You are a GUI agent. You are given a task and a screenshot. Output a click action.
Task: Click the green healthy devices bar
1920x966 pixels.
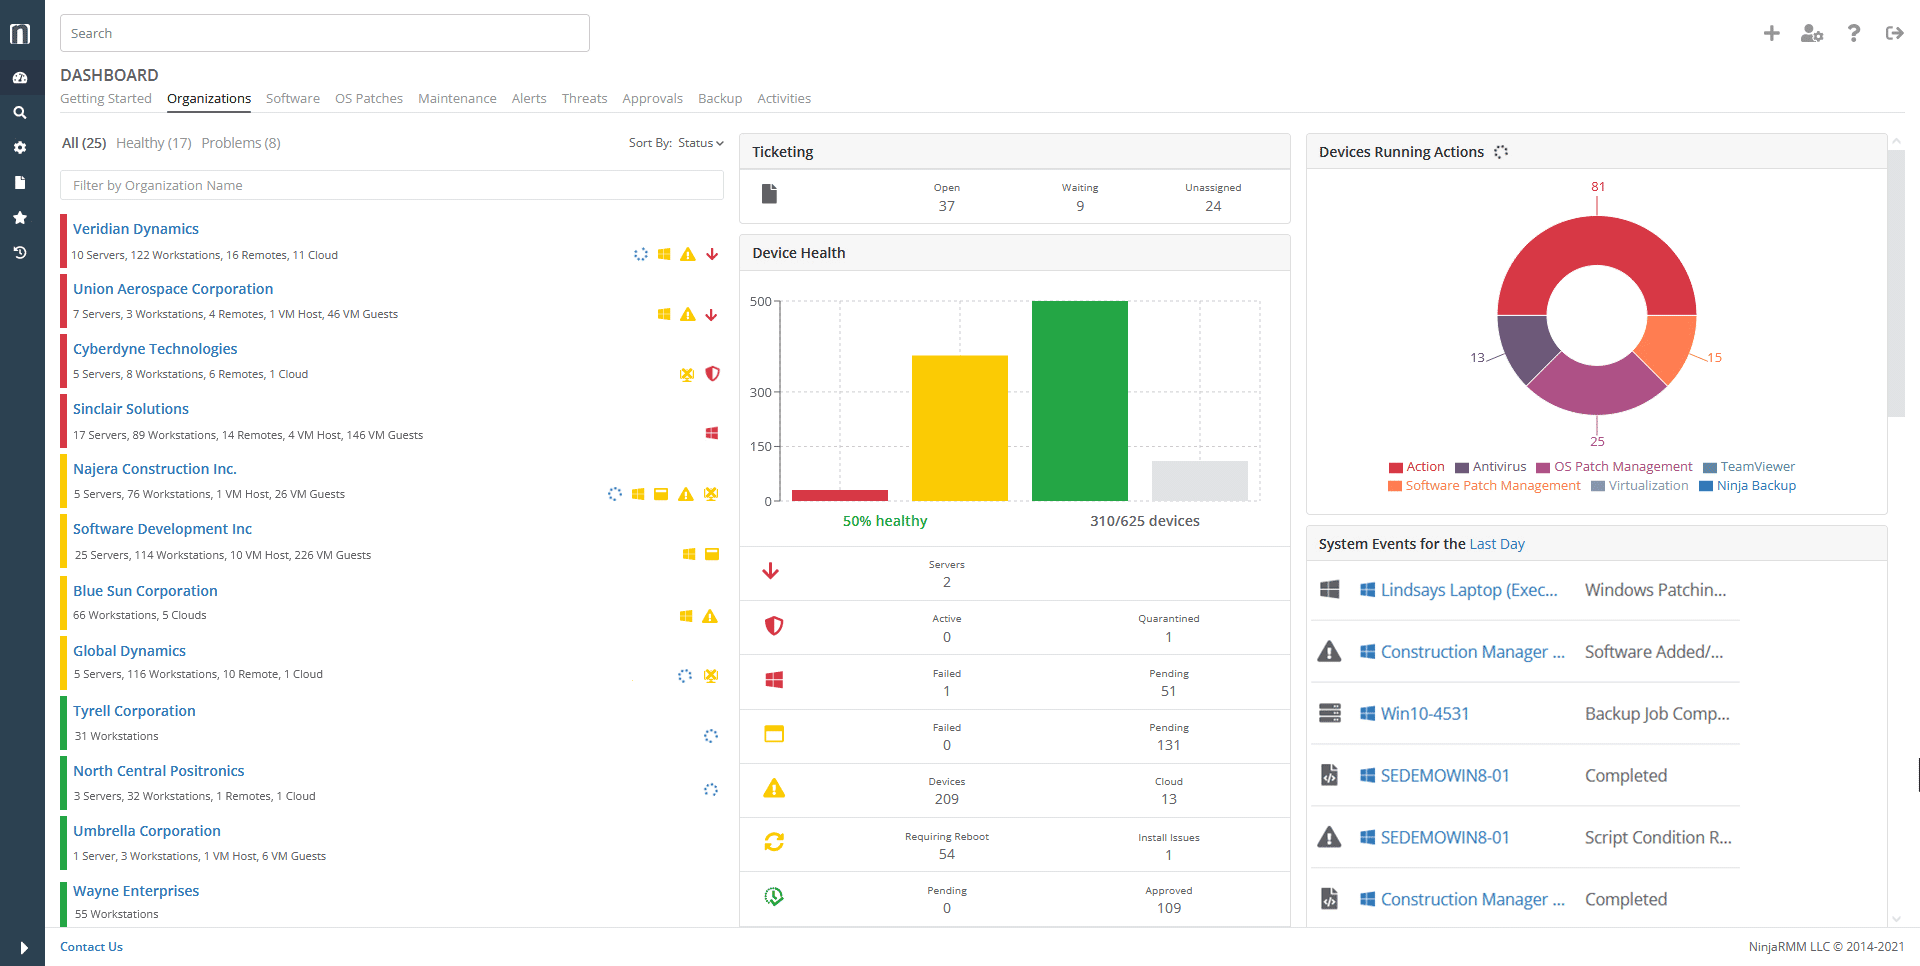coord(1080,400)
